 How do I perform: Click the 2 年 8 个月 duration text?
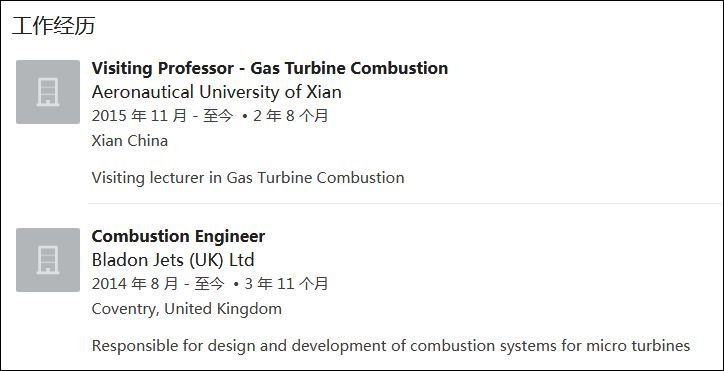(291, 116)
